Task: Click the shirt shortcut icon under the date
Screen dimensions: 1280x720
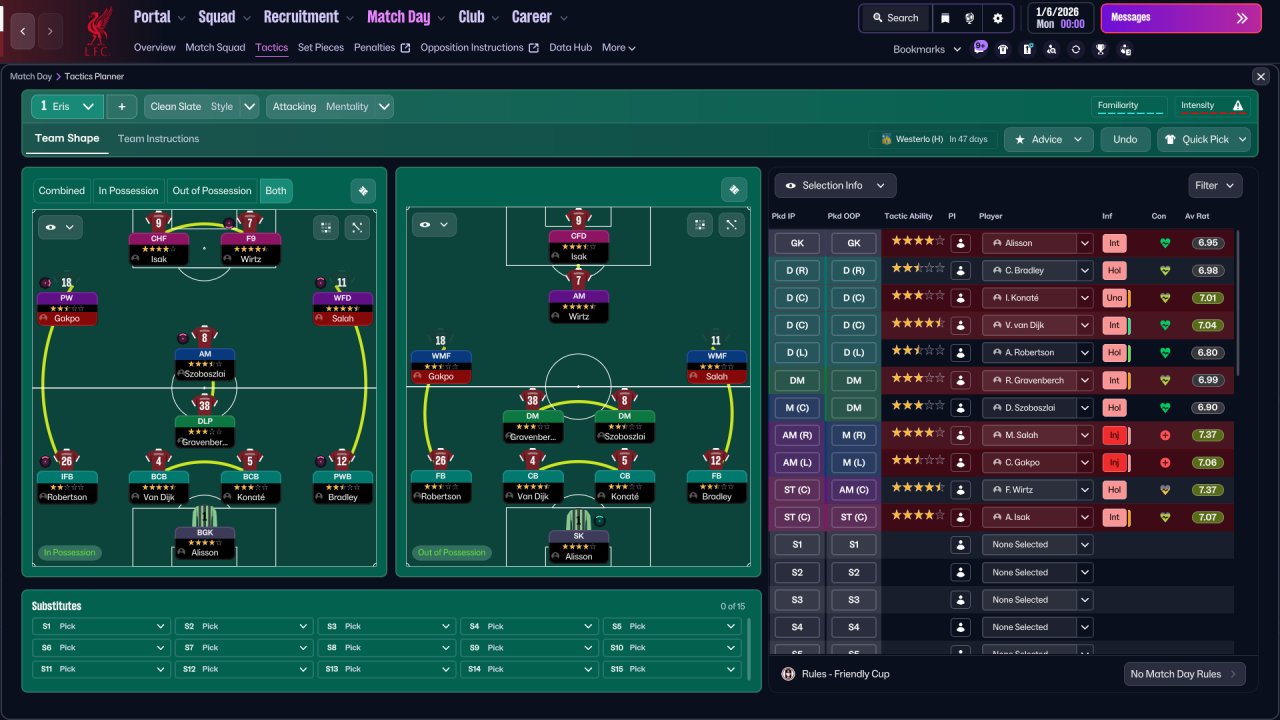Action: (1003, 49)
